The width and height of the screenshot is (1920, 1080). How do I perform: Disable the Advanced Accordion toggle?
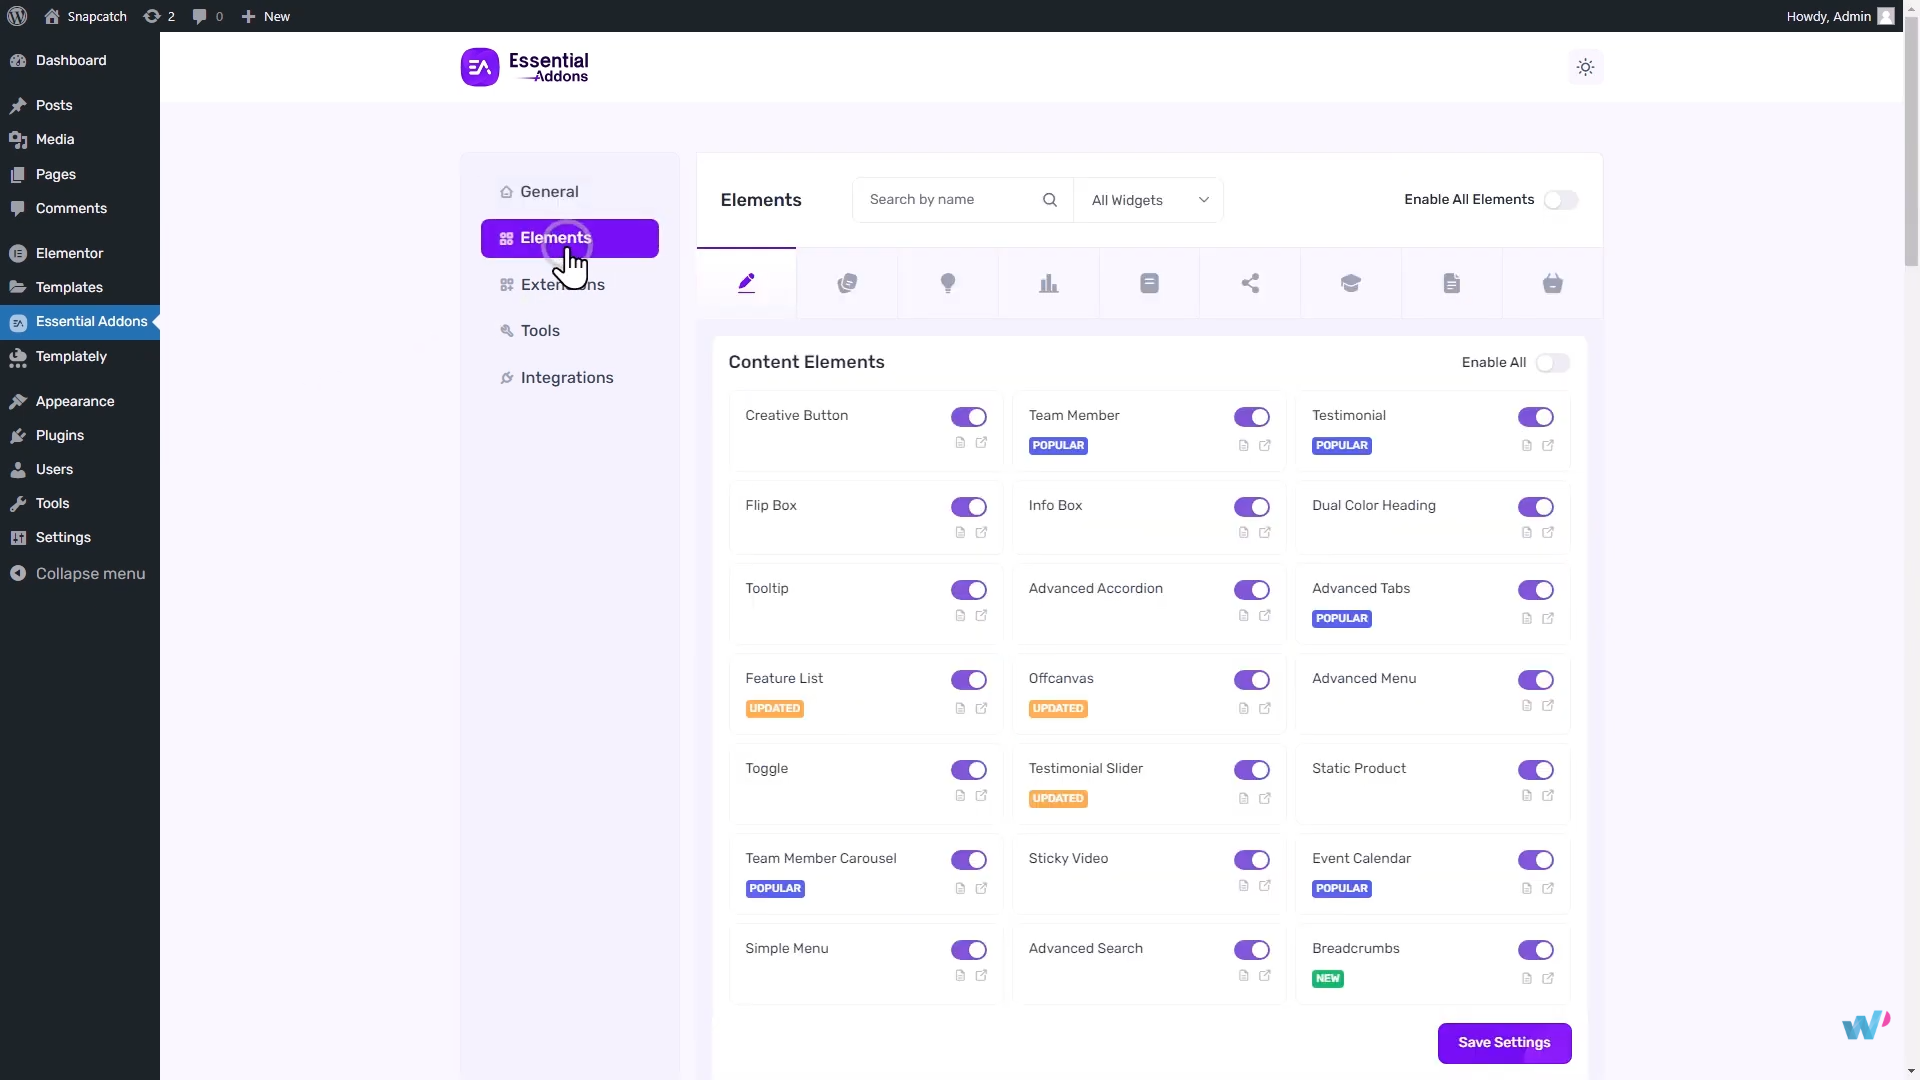[x=1251, y=590]
